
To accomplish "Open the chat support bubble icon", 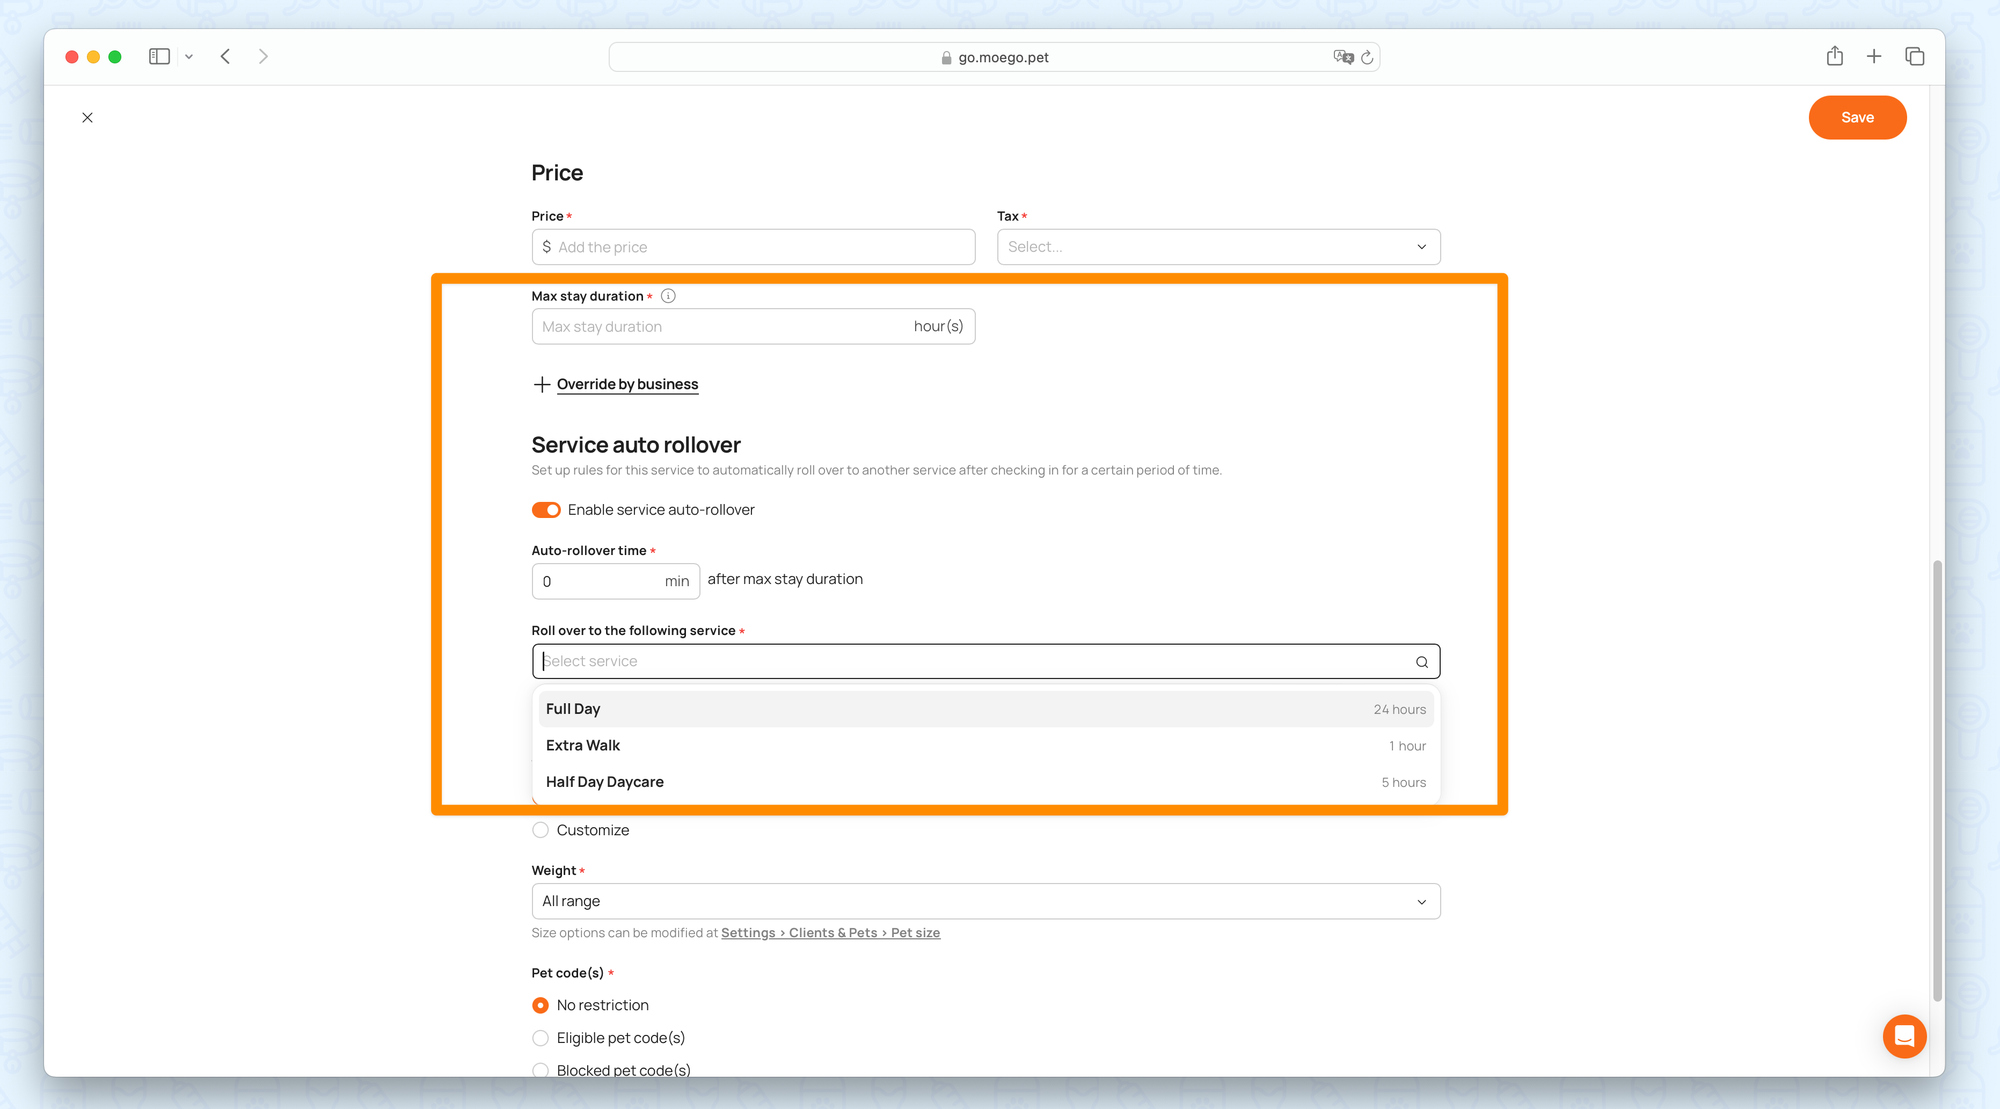I will tap(1903, 1036).
